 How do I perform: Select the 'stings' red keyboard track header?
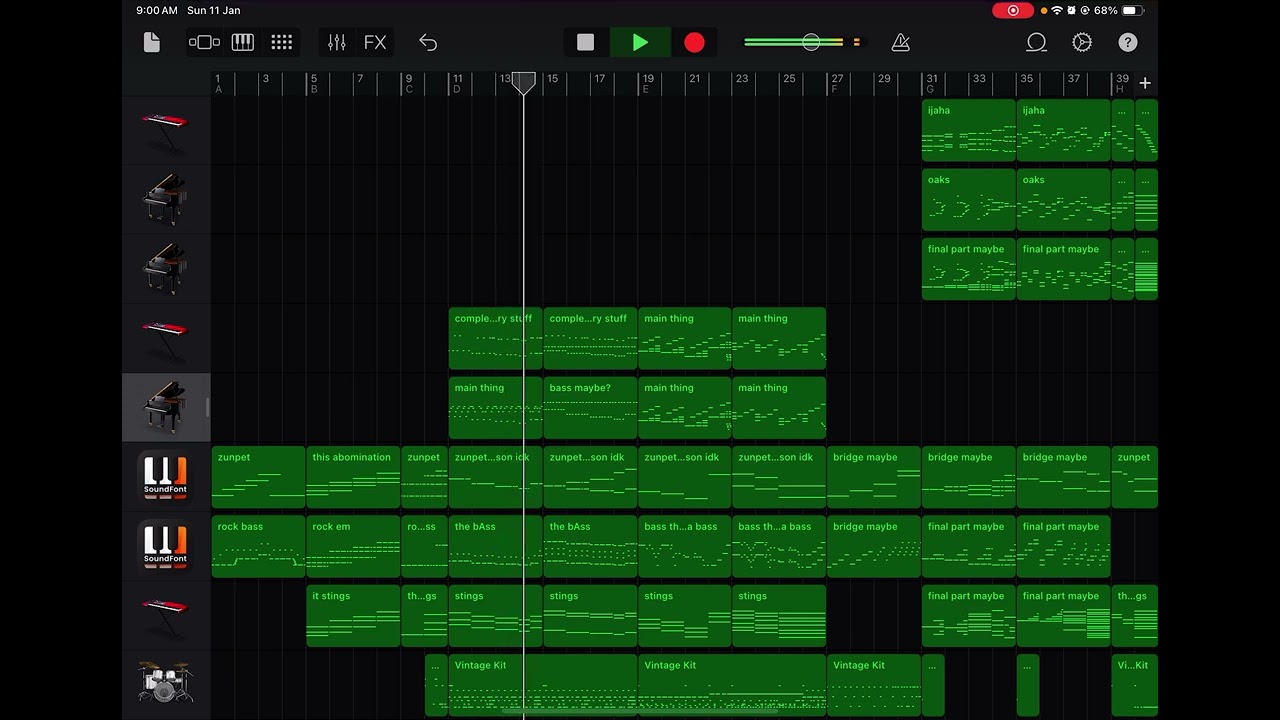tap(166, 615)
